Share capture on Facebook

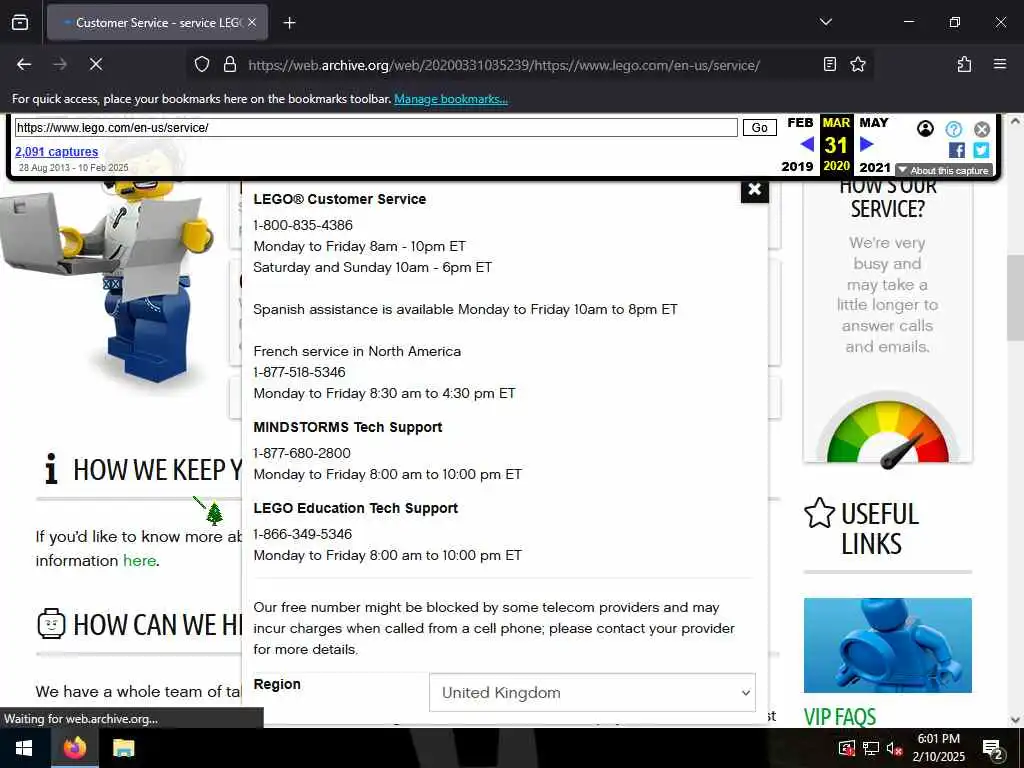point(957,150)
